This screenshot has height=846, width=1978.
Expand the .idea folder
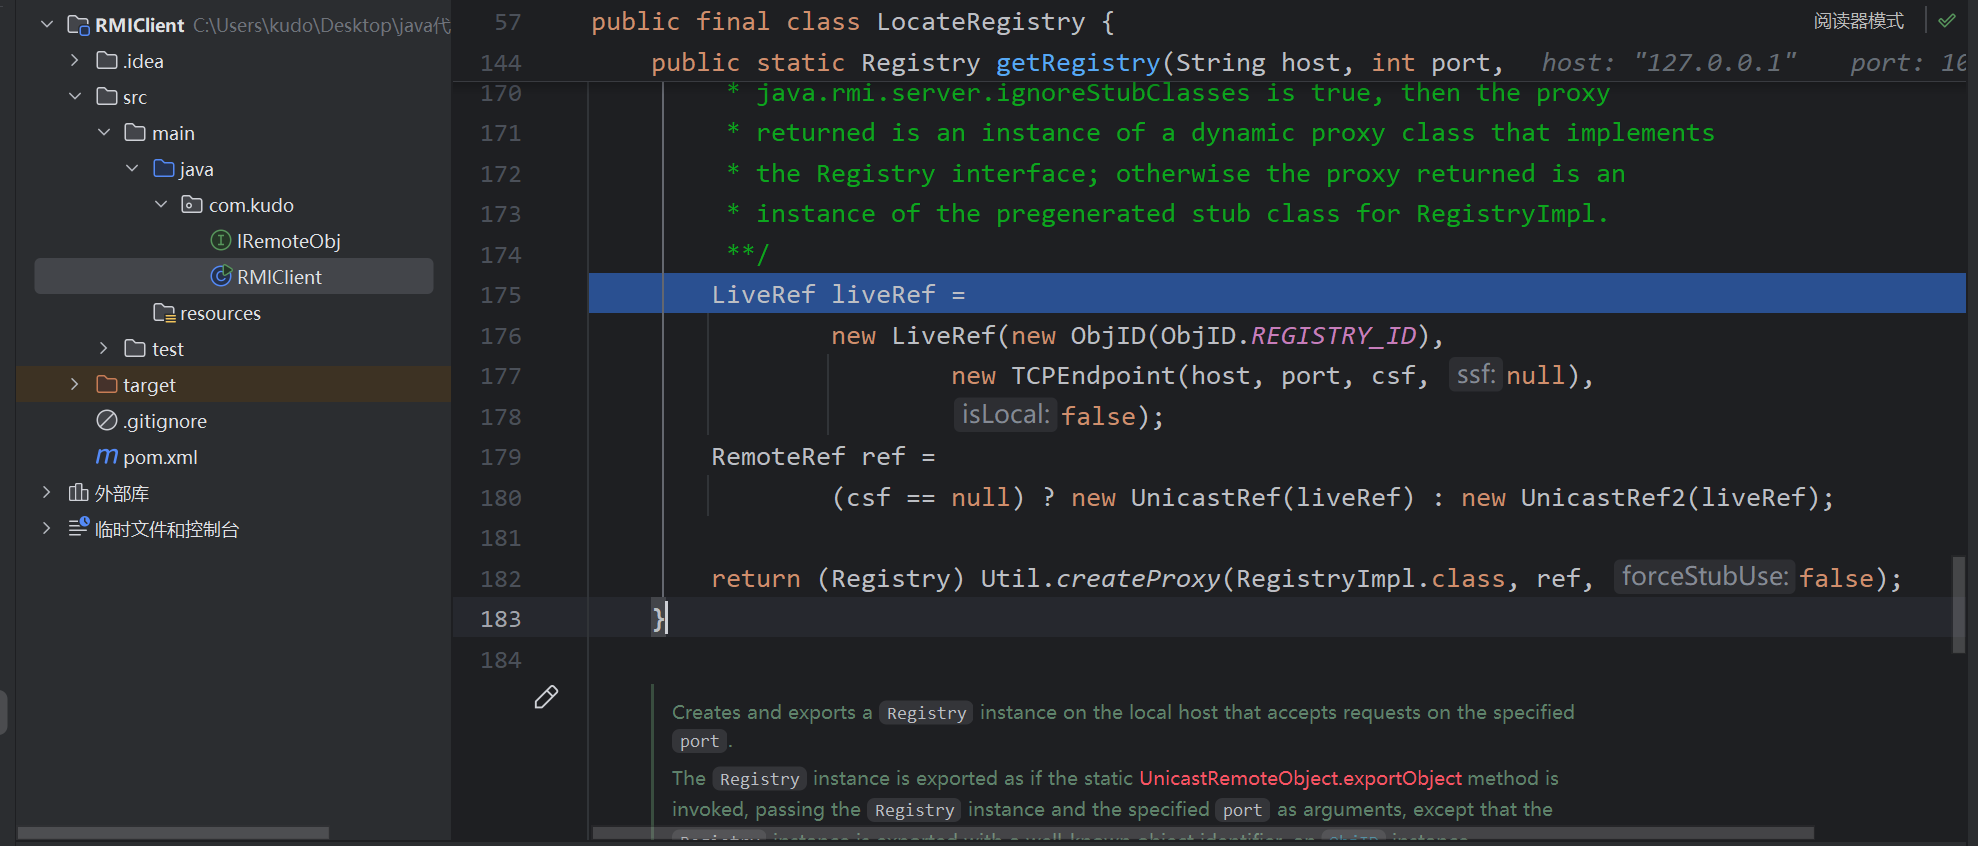pos(75,61)
